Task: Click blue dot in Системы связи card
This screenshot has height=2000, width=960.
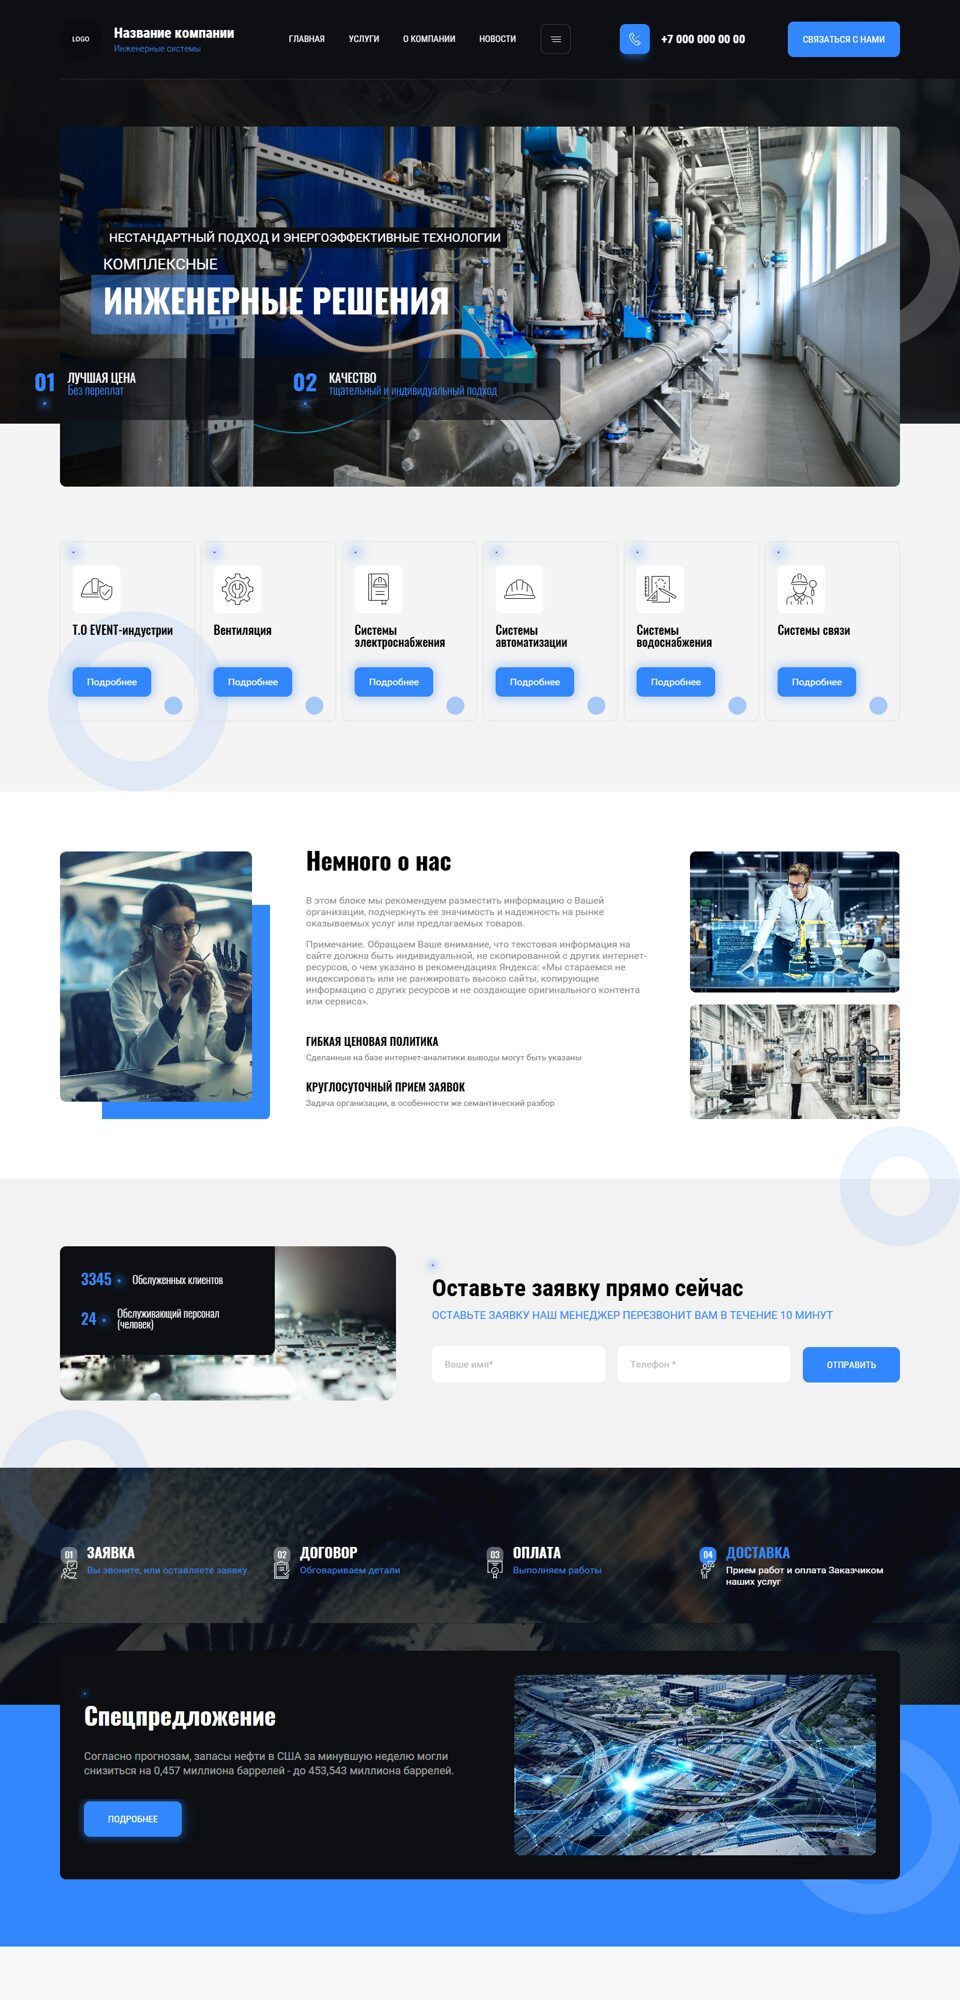Action: [x=878, y=705]
